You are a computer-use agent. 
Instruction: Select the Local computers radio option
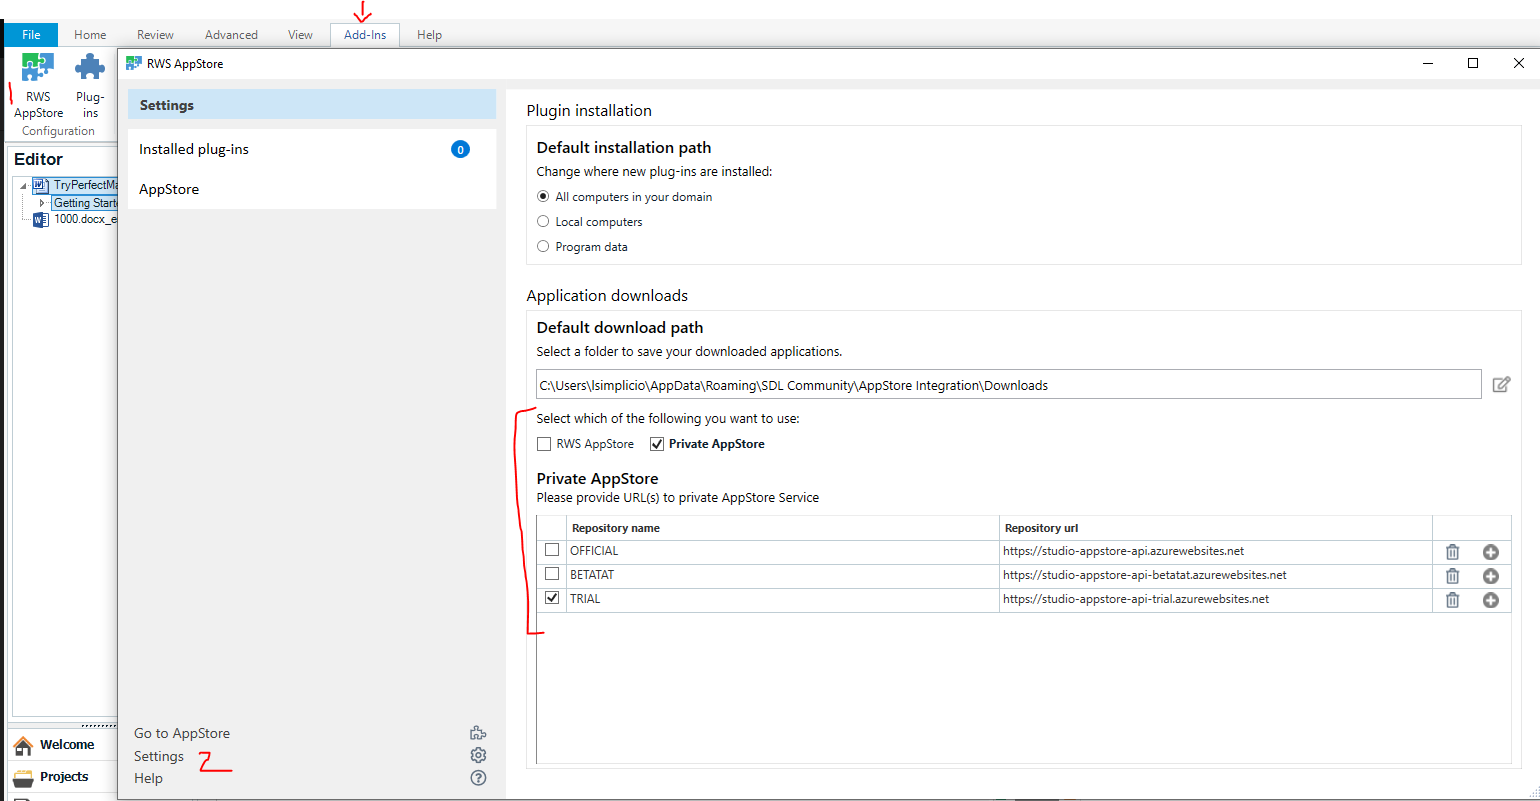543,222
